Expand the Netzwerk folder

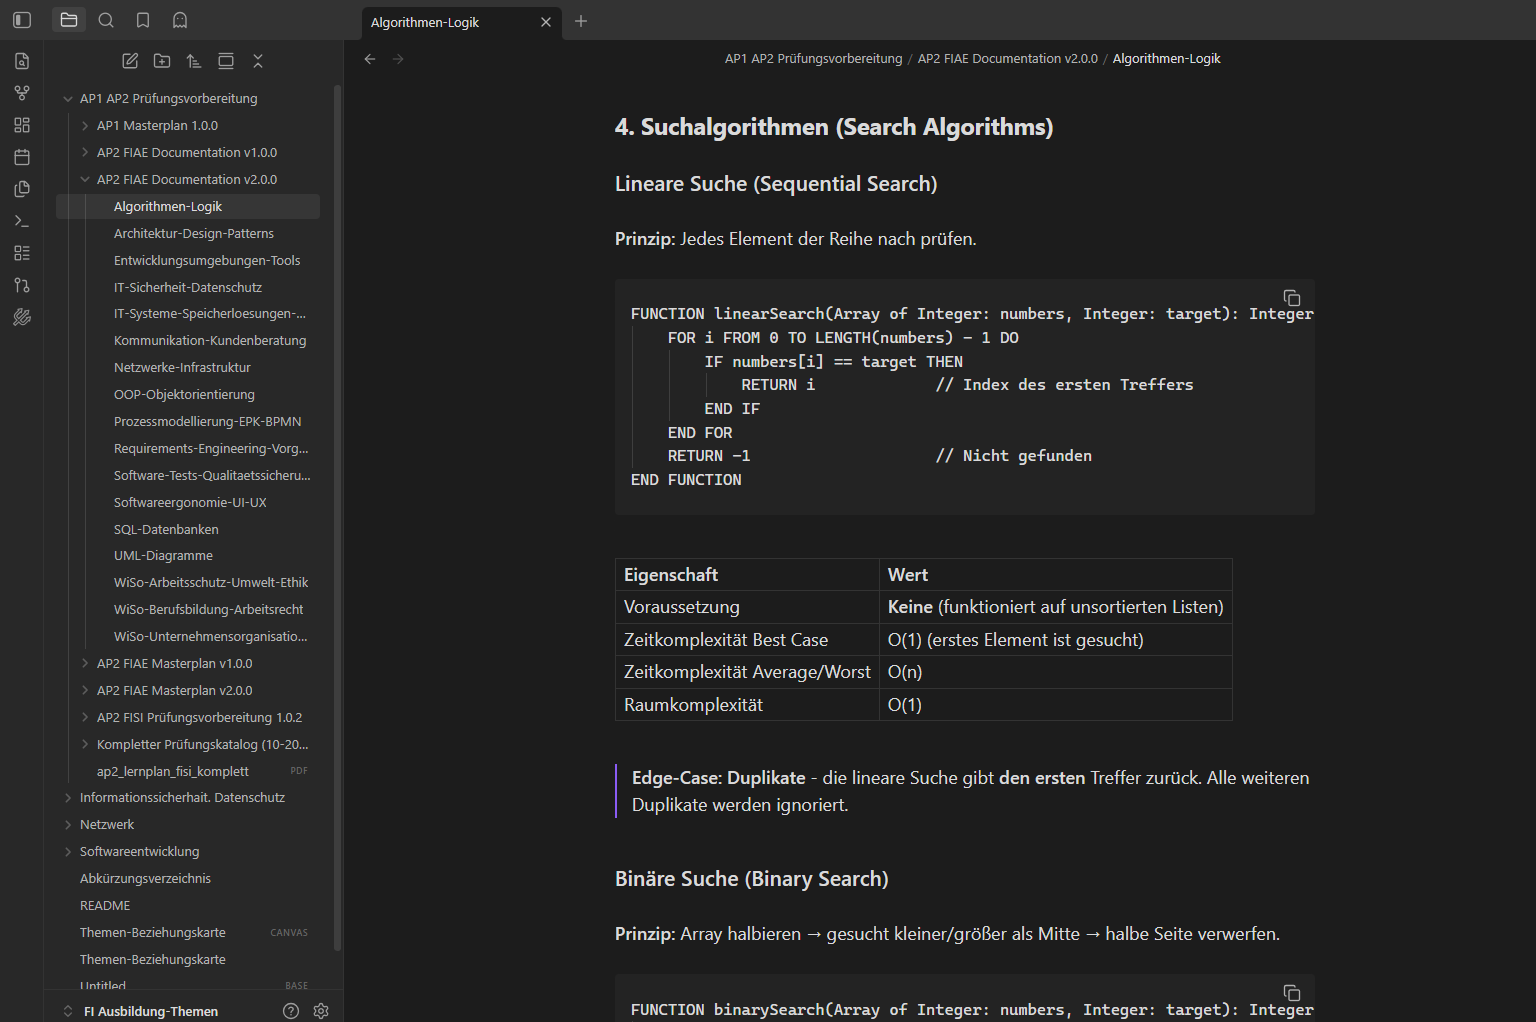click(x=68, y=824)
